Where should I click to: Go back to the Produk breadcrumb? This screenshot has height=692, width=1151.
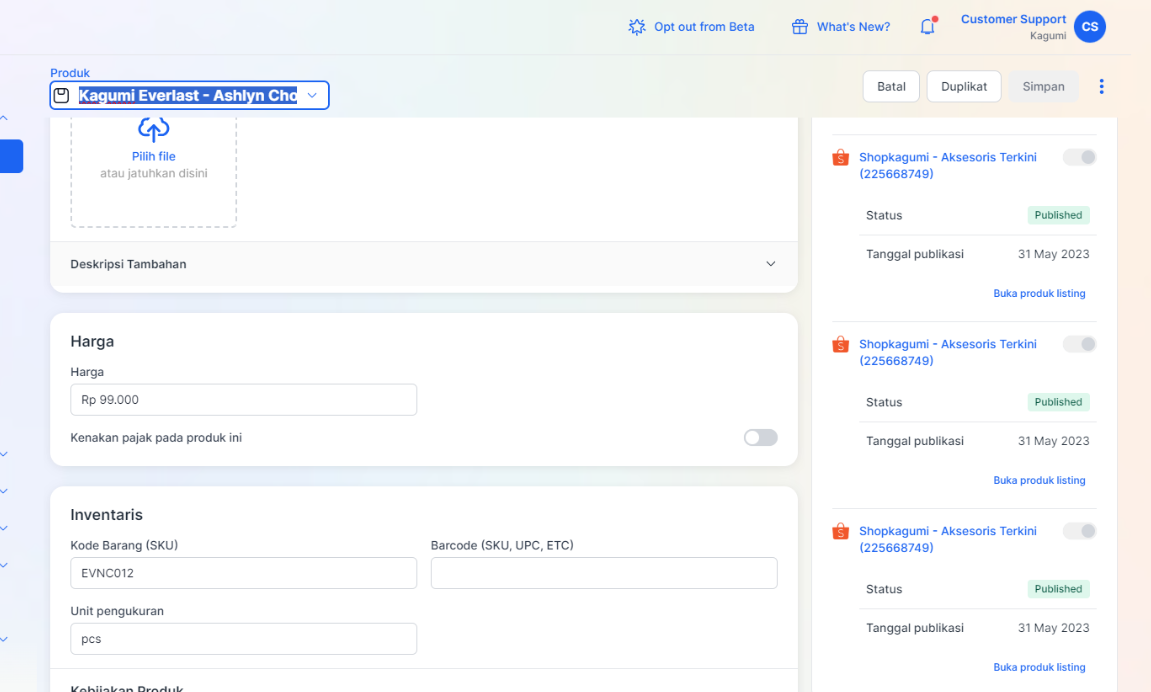point(70,73)
